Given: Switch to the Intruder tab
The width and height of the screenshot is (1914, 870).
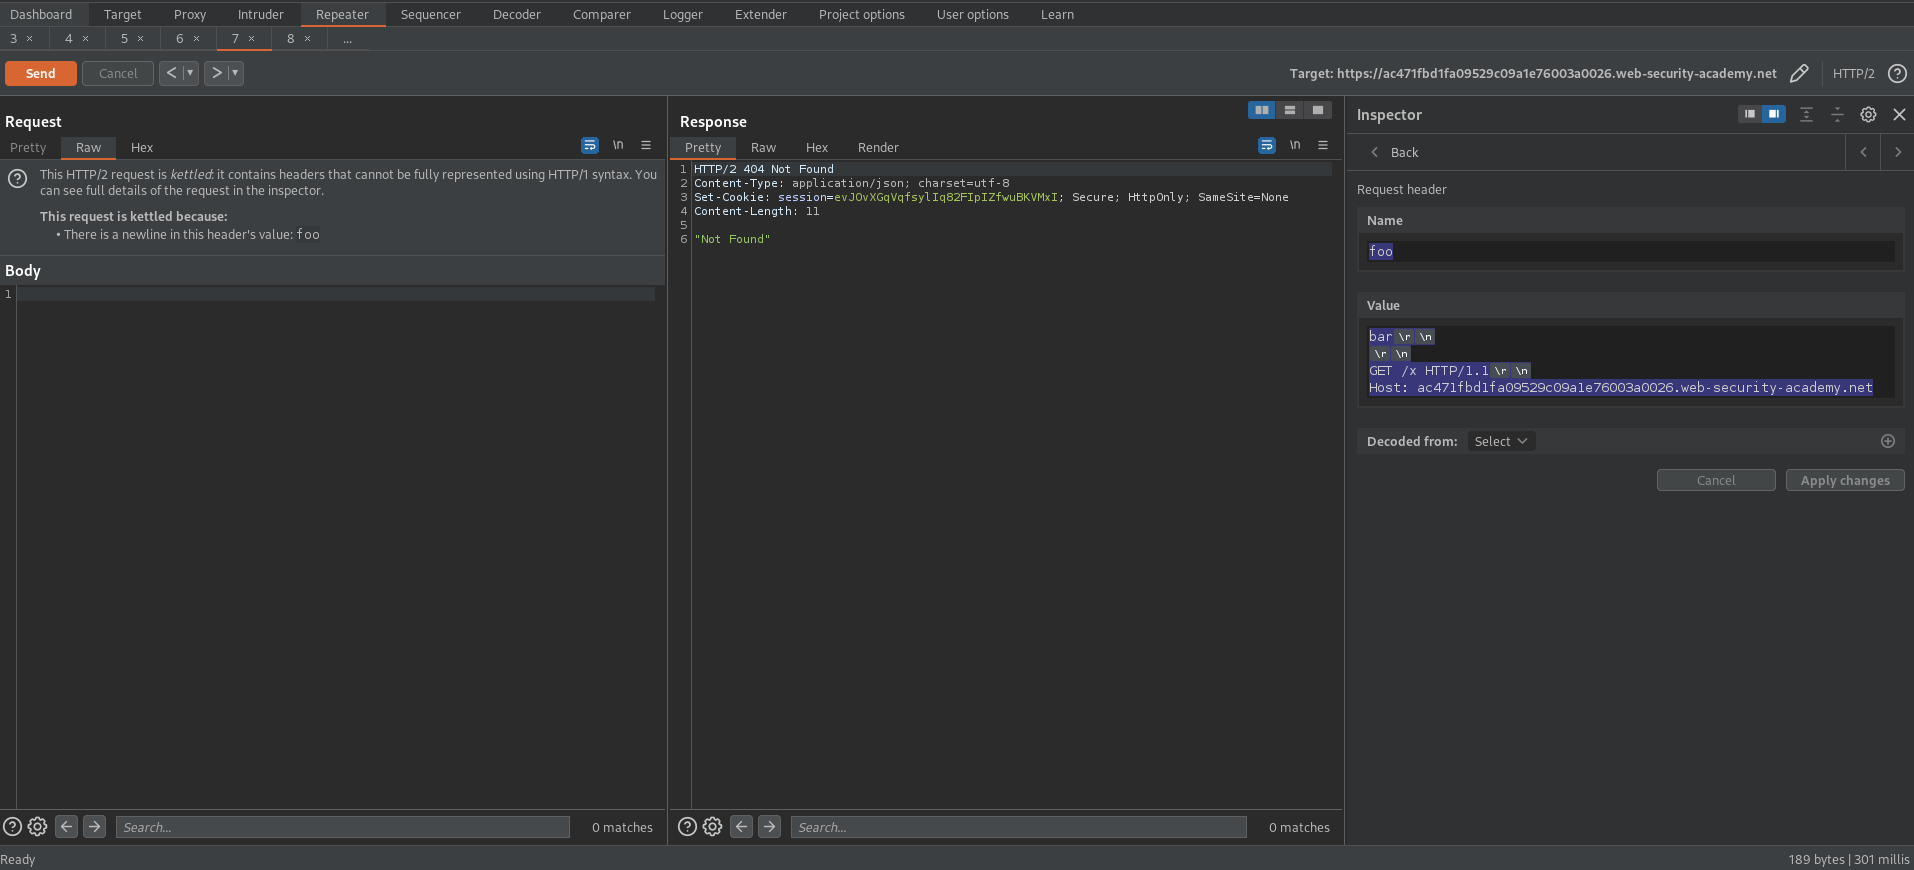Looking at the screenshot, I should coord(261,14).
